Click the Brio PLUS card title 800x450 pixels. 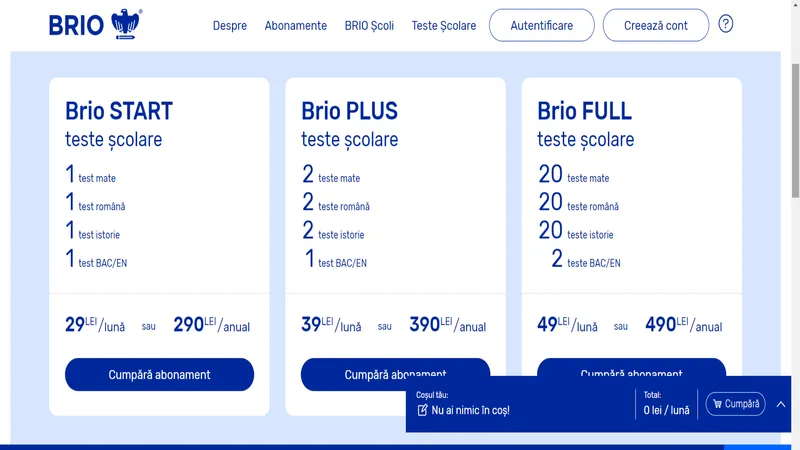349,110
